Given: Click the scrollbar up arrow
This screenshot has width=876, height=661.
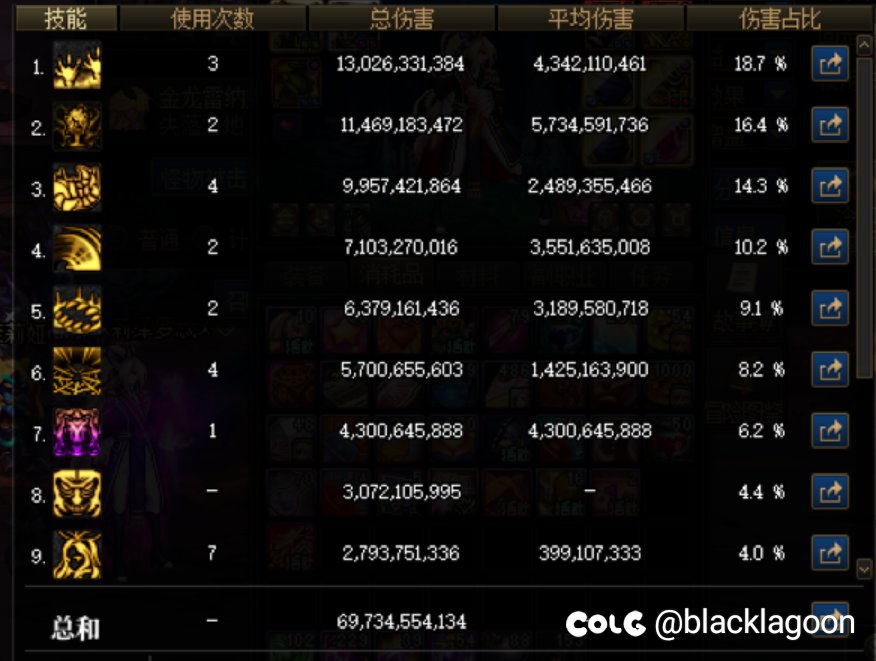Looking at the screenshot, I should (864, 45).
